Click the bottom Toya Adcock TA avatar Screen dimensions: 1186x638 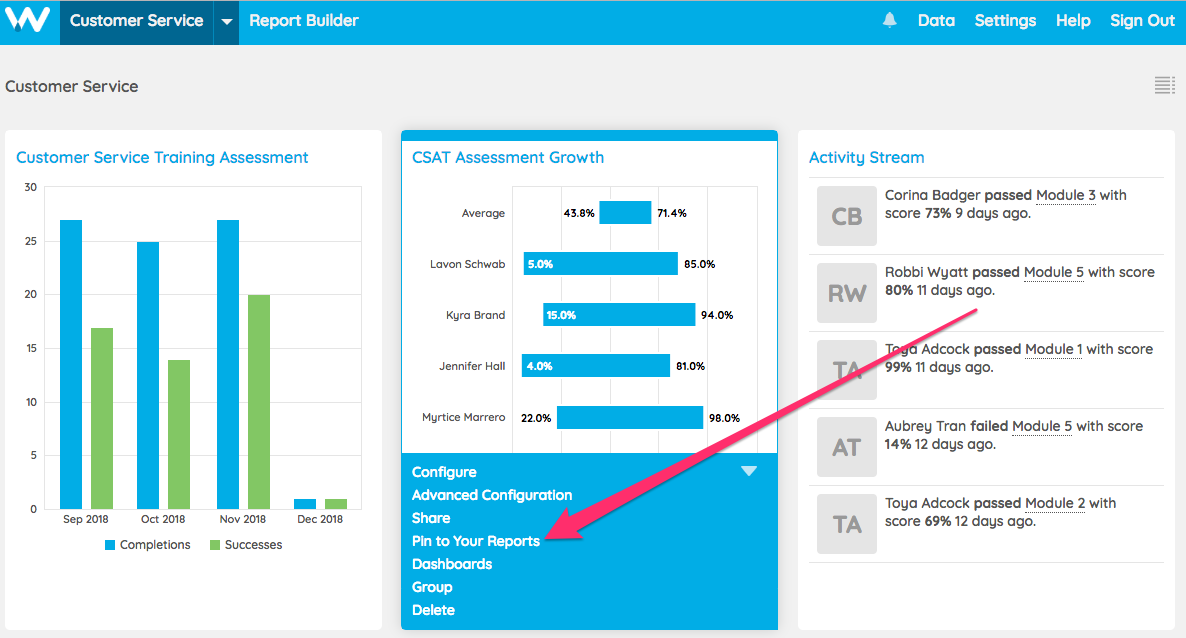click(x=846, y=524)
